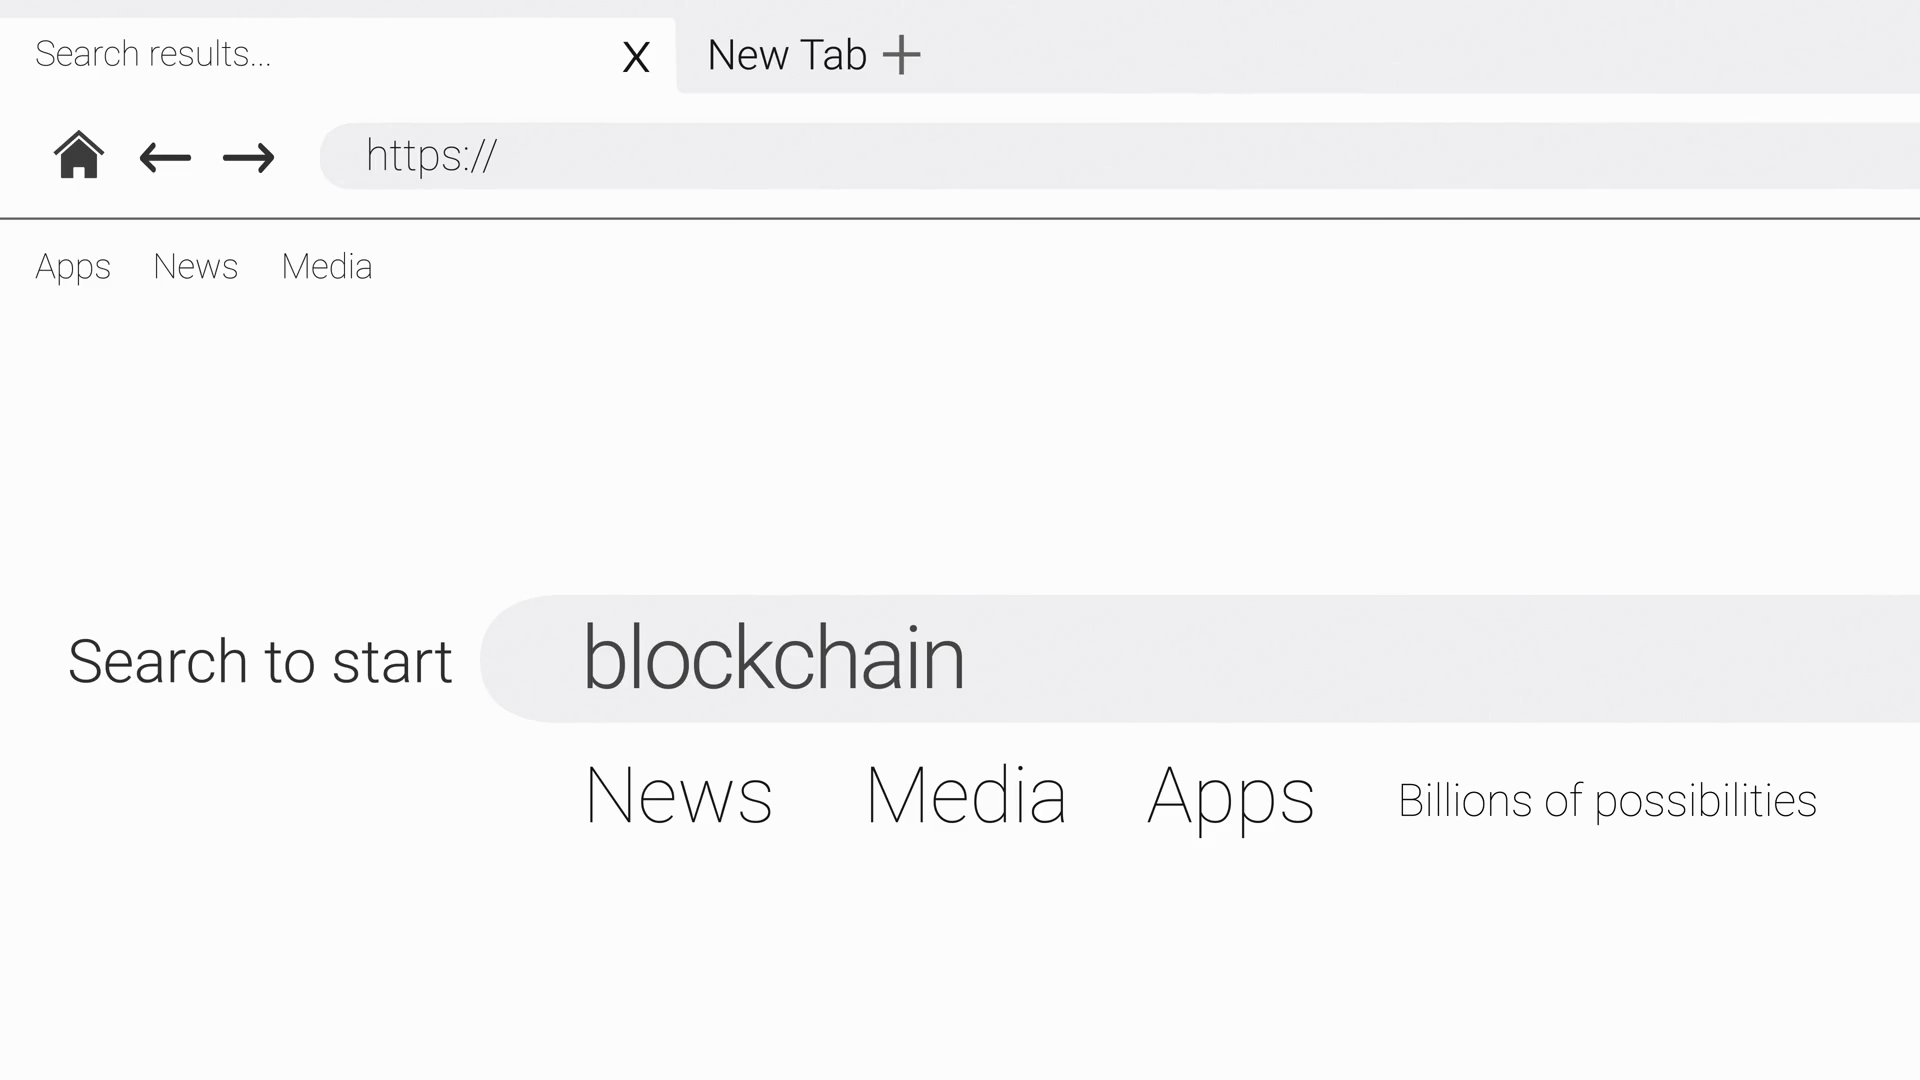Click the Billions of possibilities text
Screen dimensions: 1920x1080
click(1607, 801)
